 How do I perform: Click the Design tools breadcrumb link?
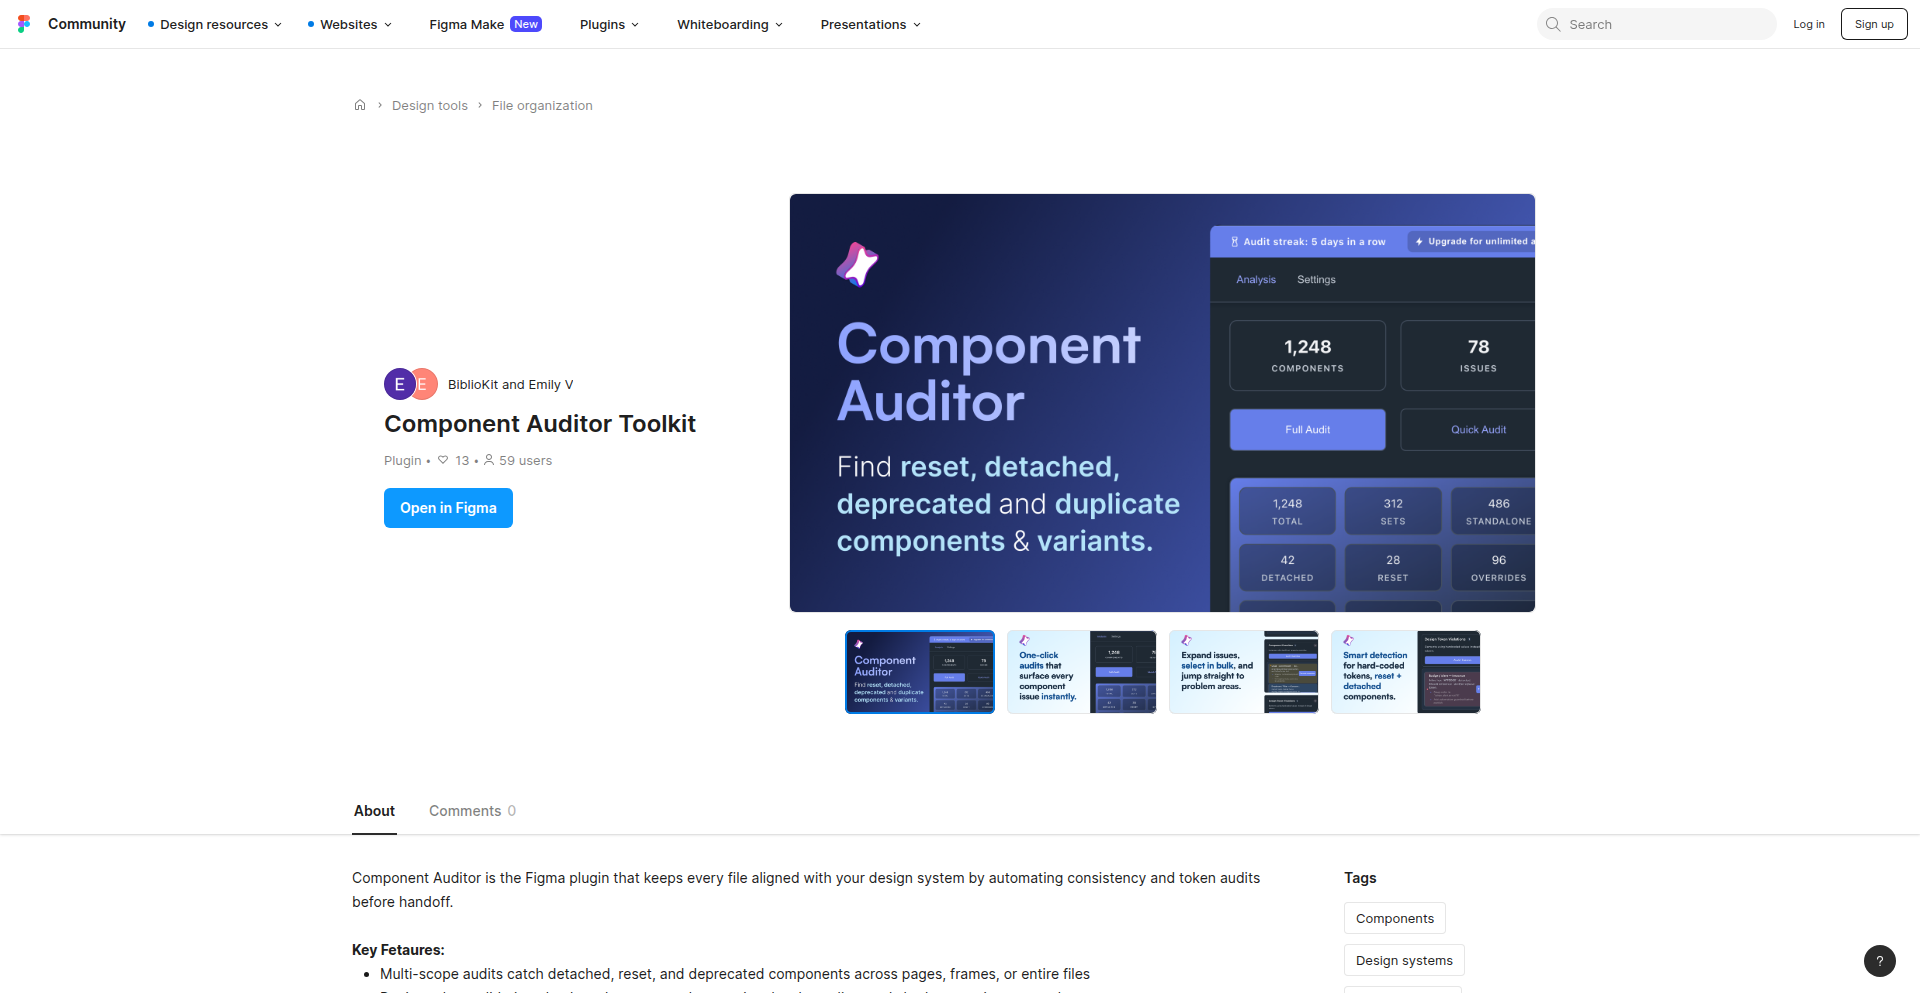click(x=429, y=105)
